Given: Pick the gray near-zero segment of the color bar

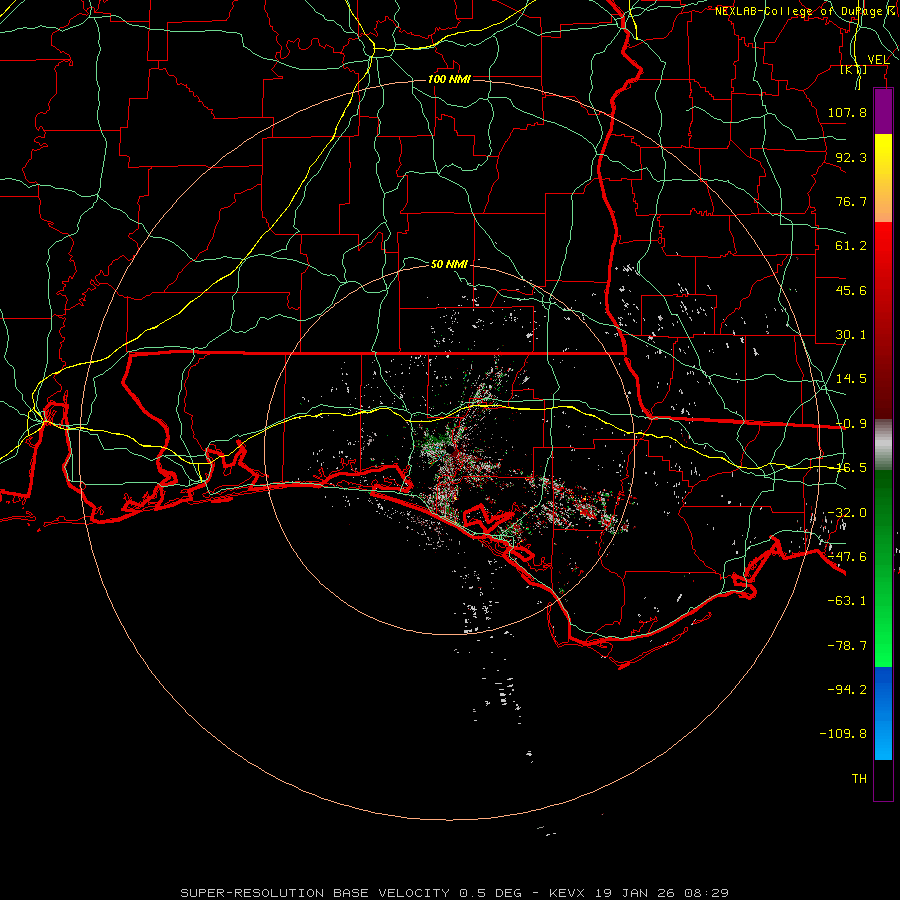Looking at the screenshot, I should (x=883, y=445).
